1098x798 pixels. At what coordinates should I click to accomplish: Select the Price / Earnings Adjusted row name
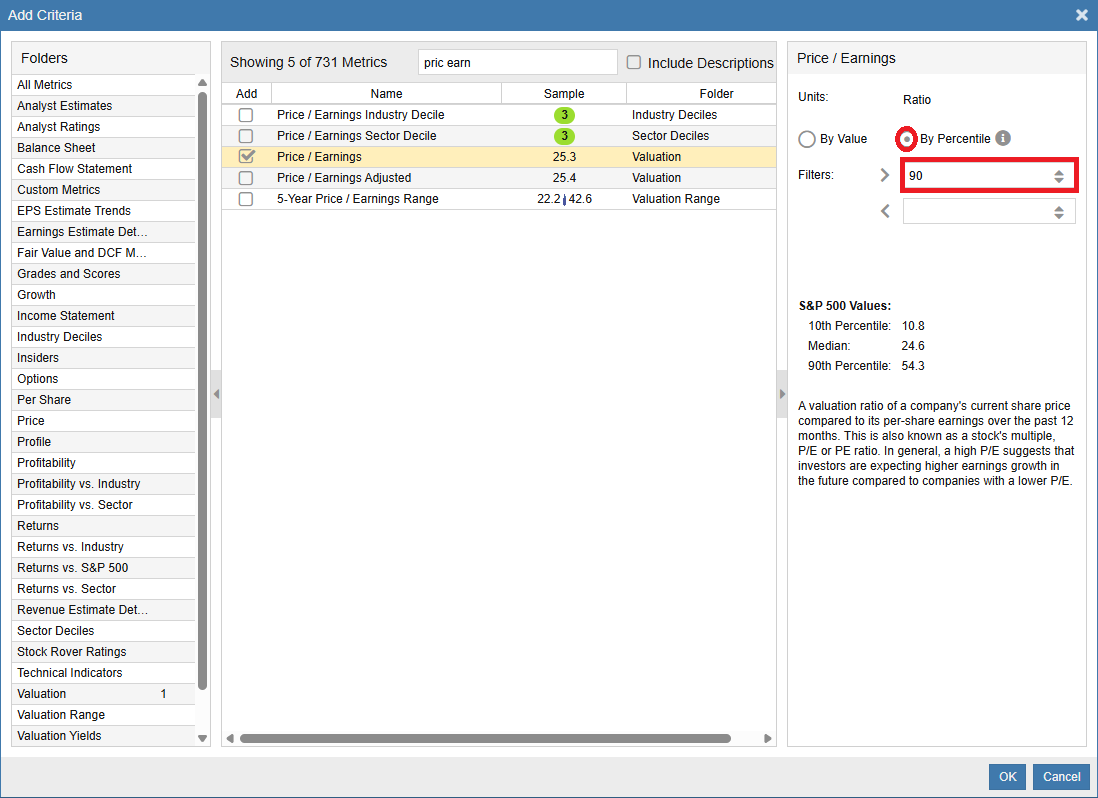tap(344, 178)
